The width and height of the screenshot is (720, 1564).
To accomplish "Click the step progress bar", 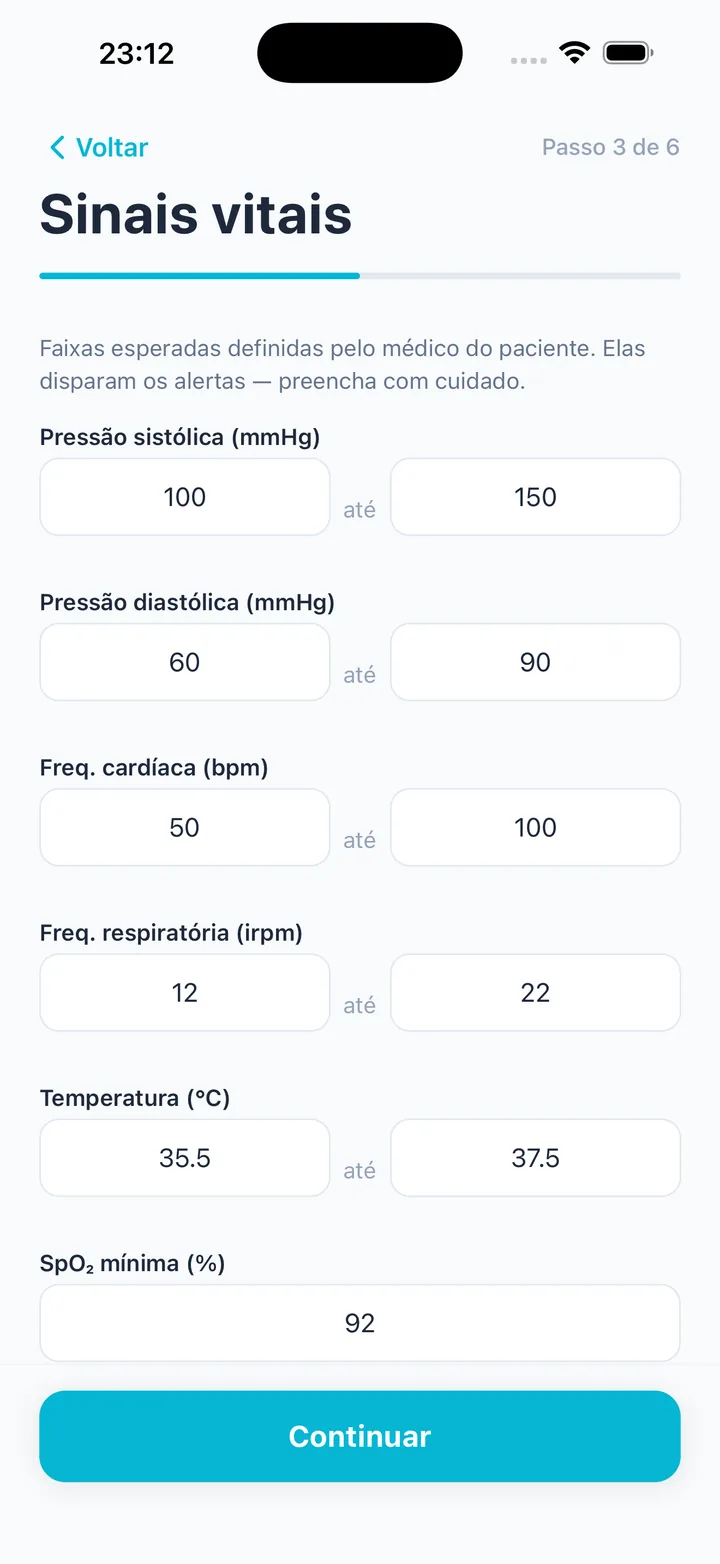I will pos(360,275).
